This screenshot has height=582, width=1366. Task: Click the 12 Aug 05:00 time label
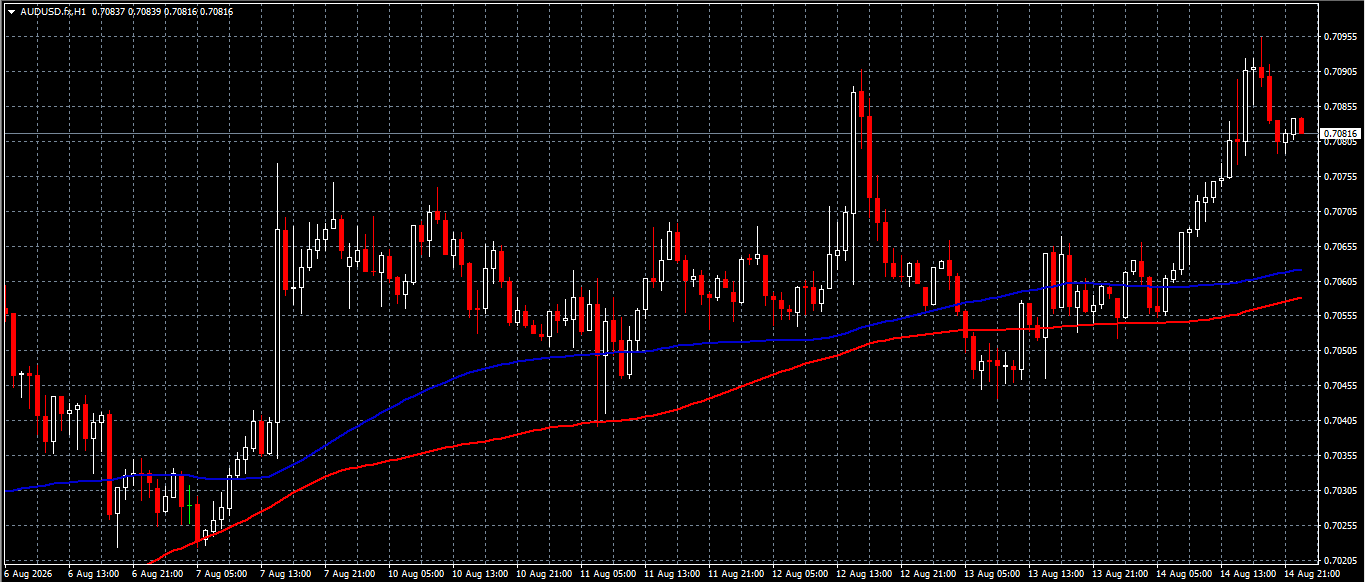pyautogui.click(x=798, y=575)
